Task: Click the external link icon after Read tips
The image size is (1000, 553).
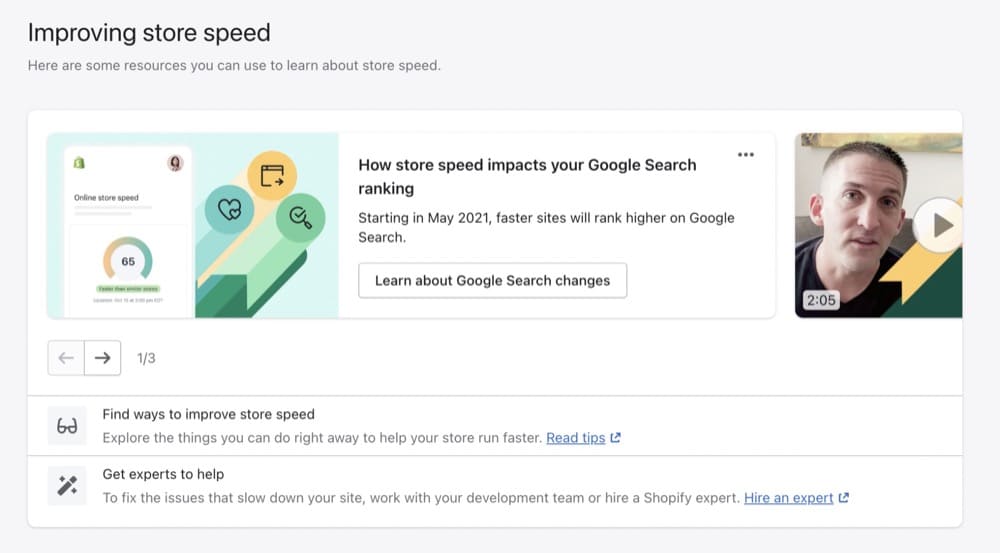Action: (x=616, y=438)
